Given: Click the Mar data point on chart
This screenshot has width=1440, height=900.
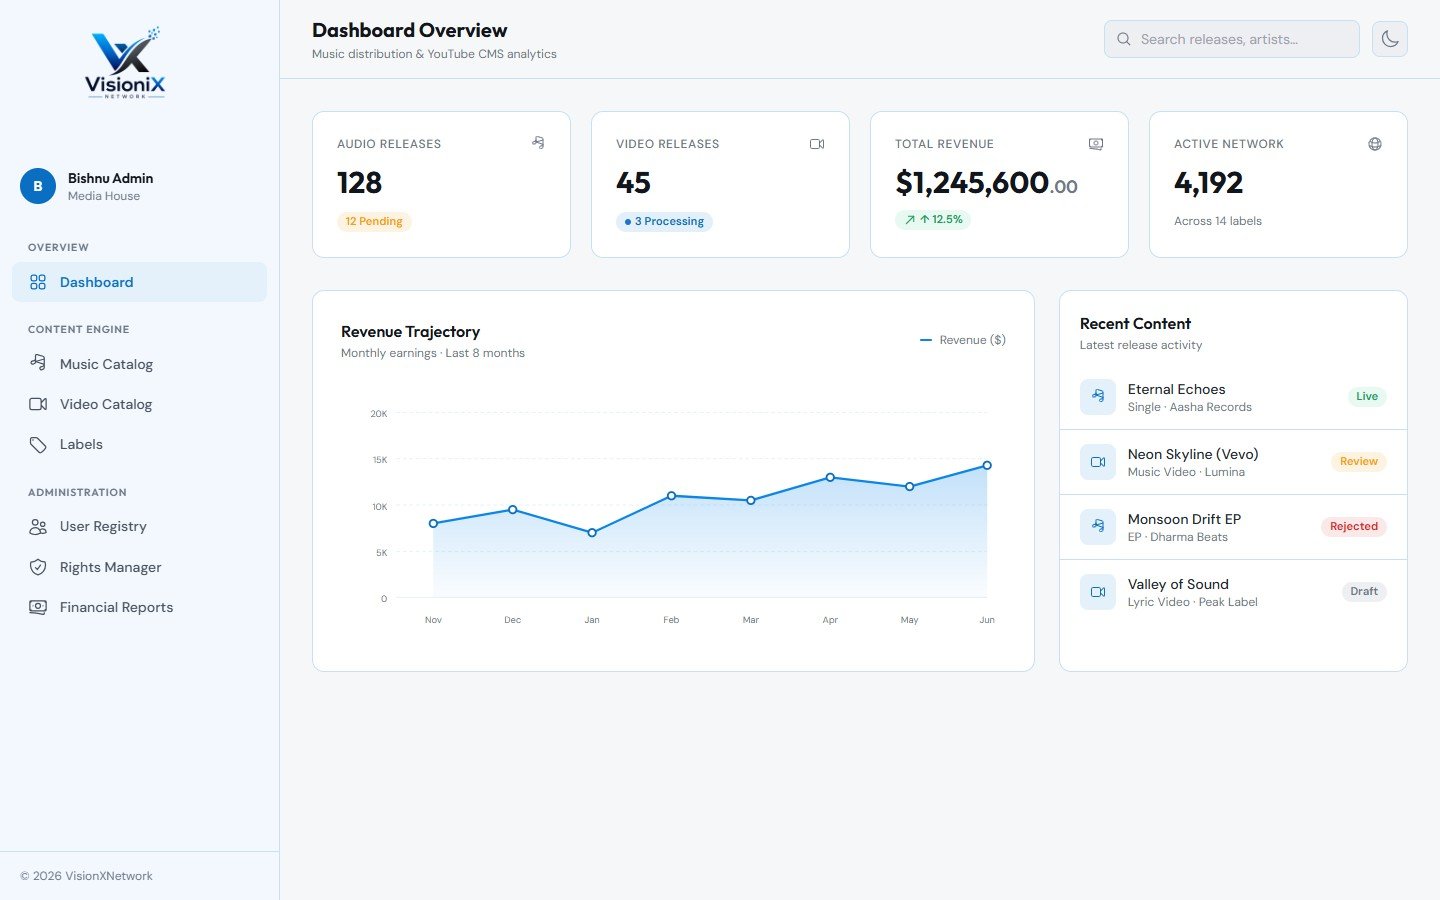Looking at the screenshot, I should (751, 501).
